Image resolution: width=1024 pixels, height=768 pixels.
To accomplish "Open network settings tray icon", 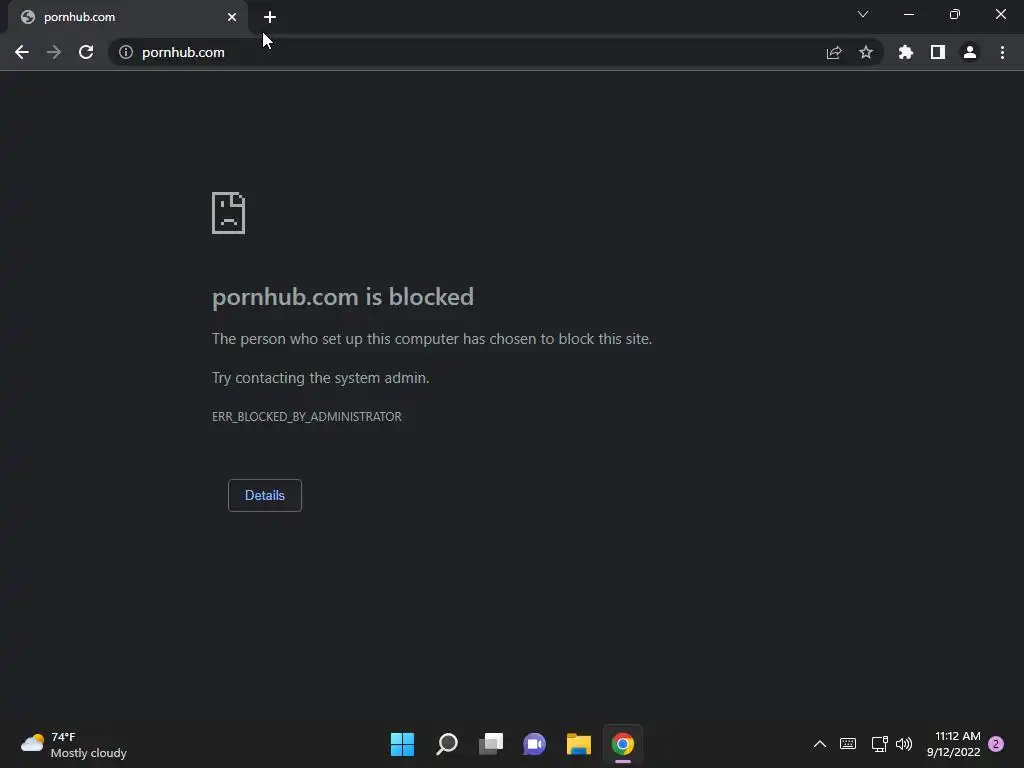I will point(880,744).
